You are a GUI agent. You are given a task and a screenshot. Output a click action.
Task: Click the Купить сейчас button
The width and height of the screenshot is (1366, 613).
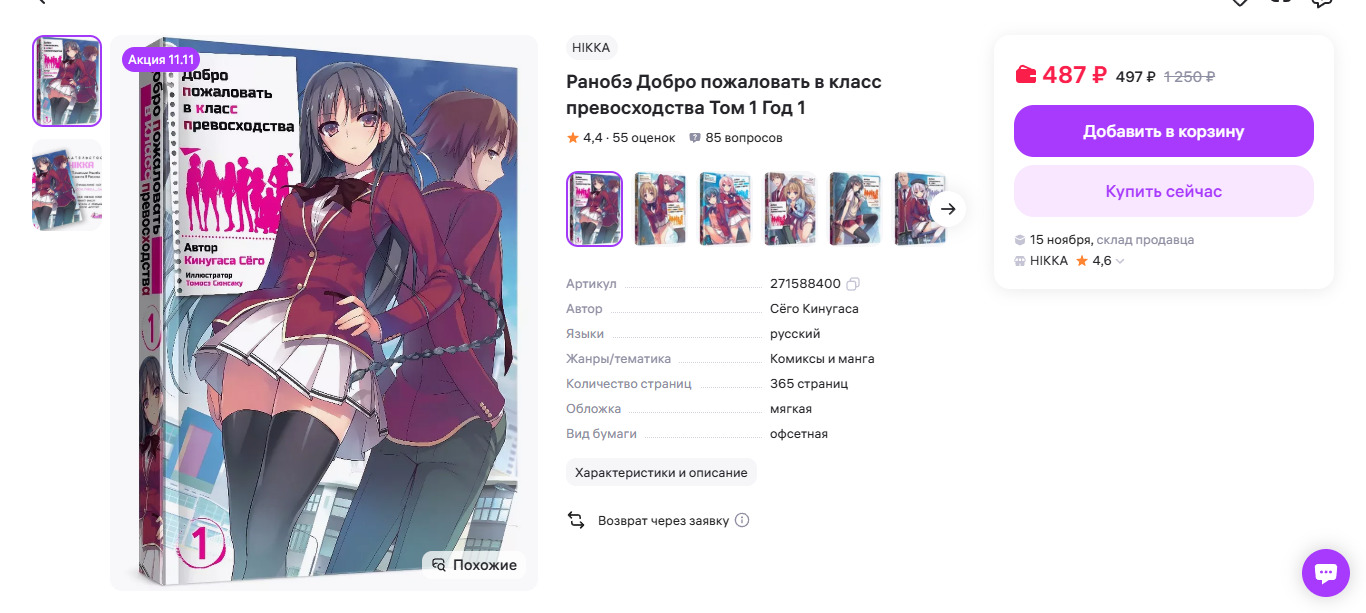pos(1164,191)
